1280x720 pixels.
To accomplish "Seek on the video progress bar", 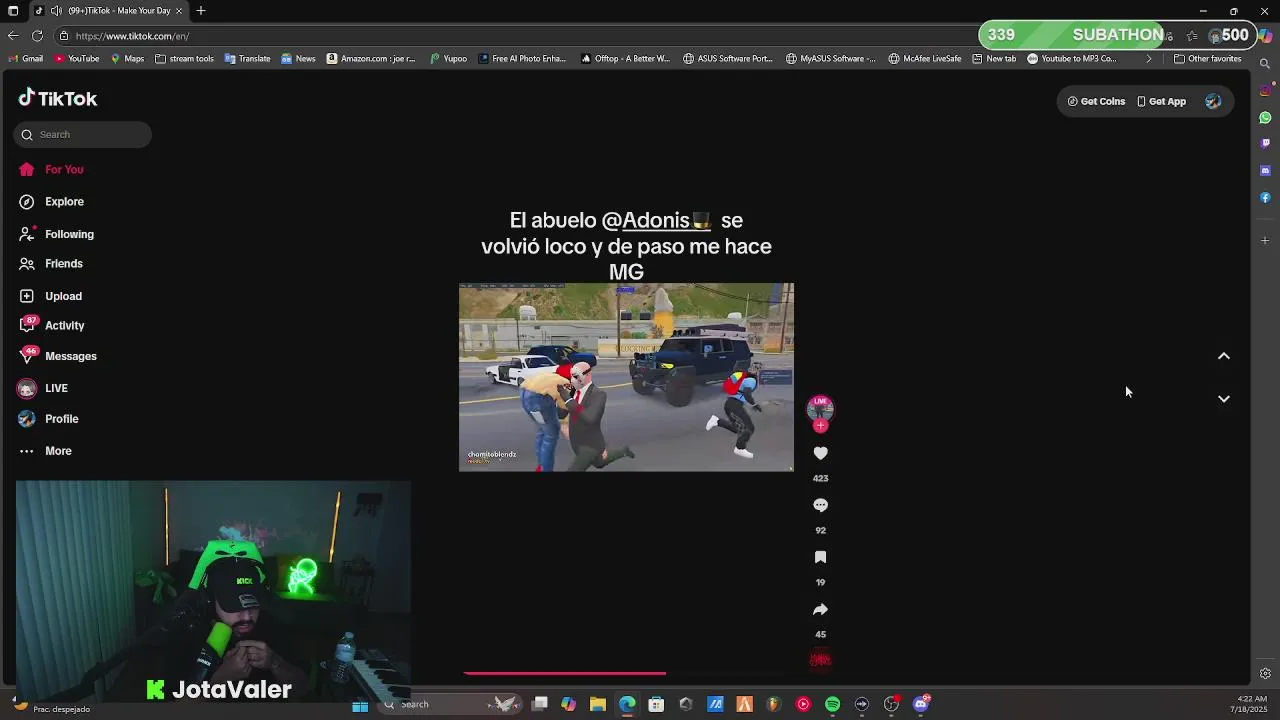I will (x=626, y=674).
